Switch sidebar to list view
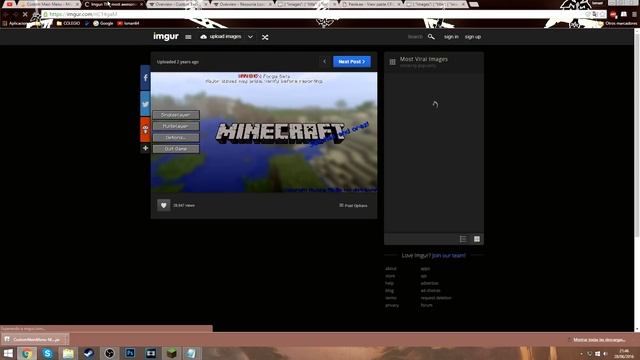The width and height of the screenshot is (640, 360). point(463,239)
